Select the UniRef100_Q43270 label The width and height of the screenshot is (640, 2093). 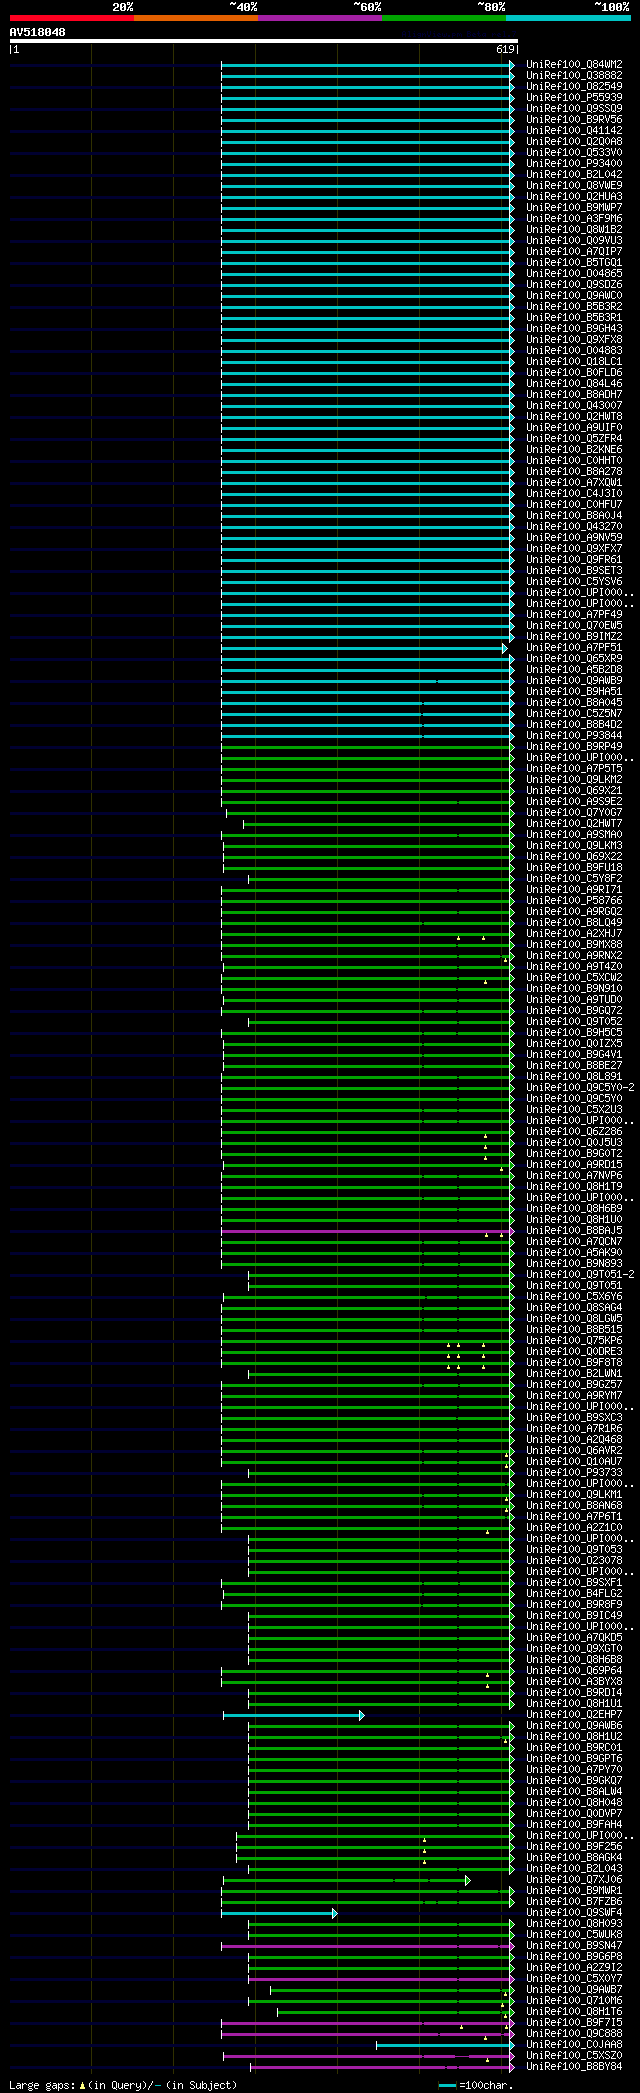click(x=574, y=527)
